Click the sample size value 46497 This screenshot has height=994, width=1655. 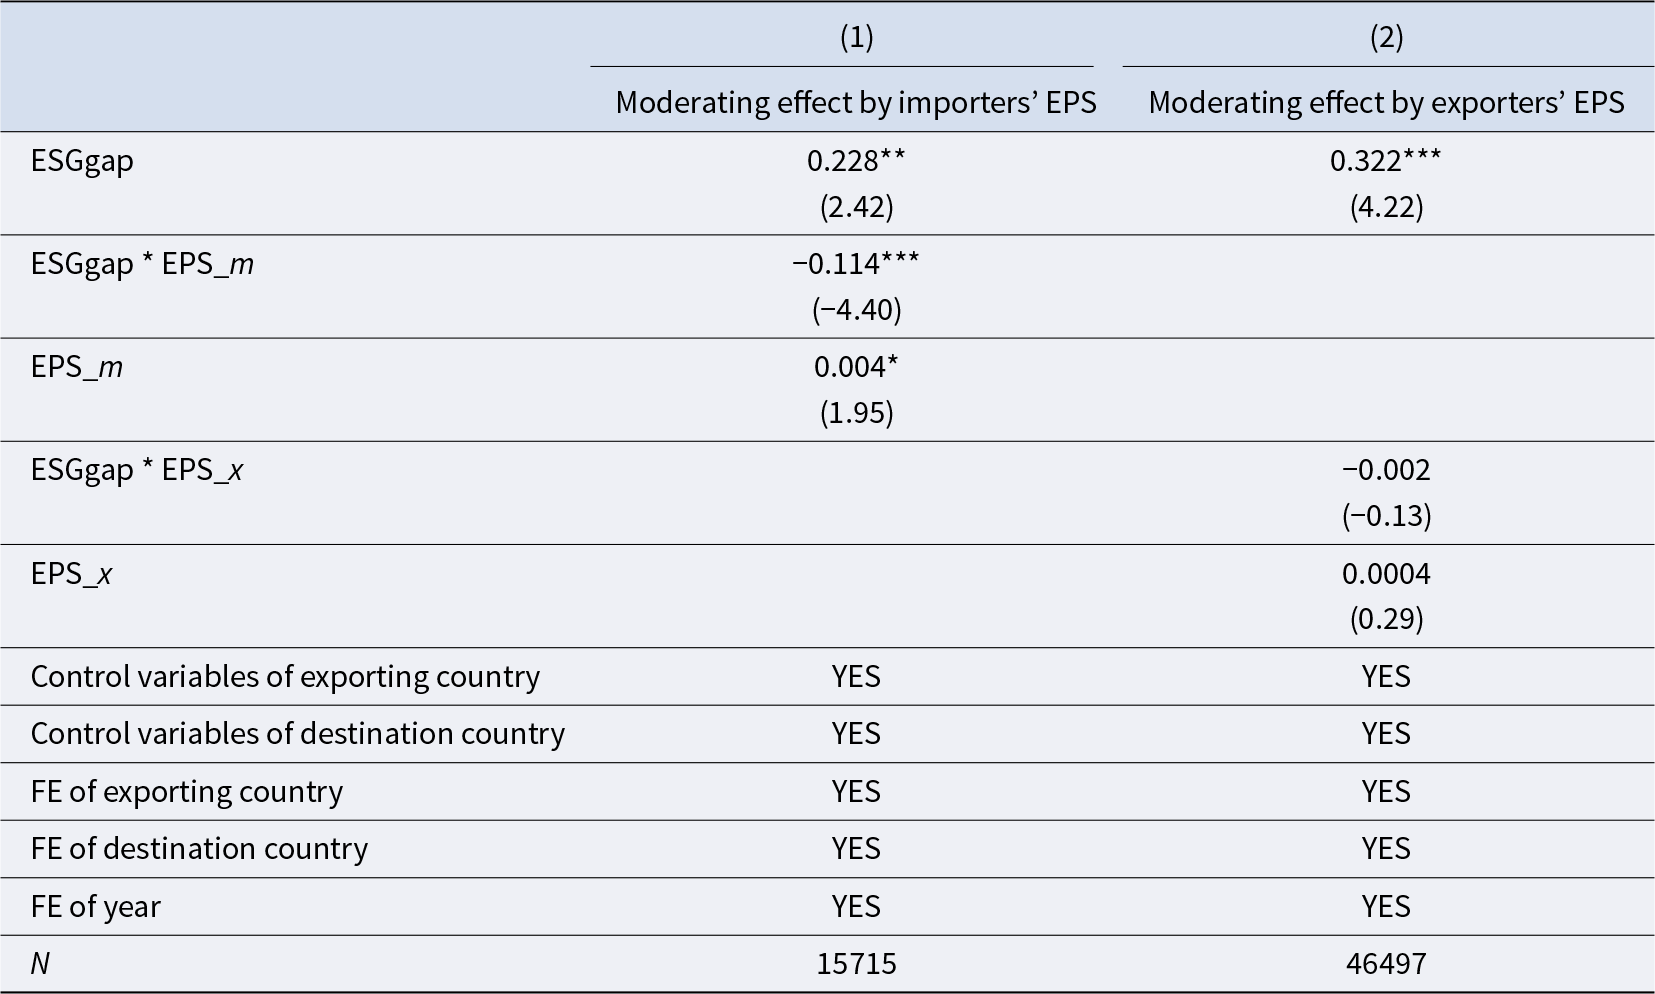pos(1386,964)
